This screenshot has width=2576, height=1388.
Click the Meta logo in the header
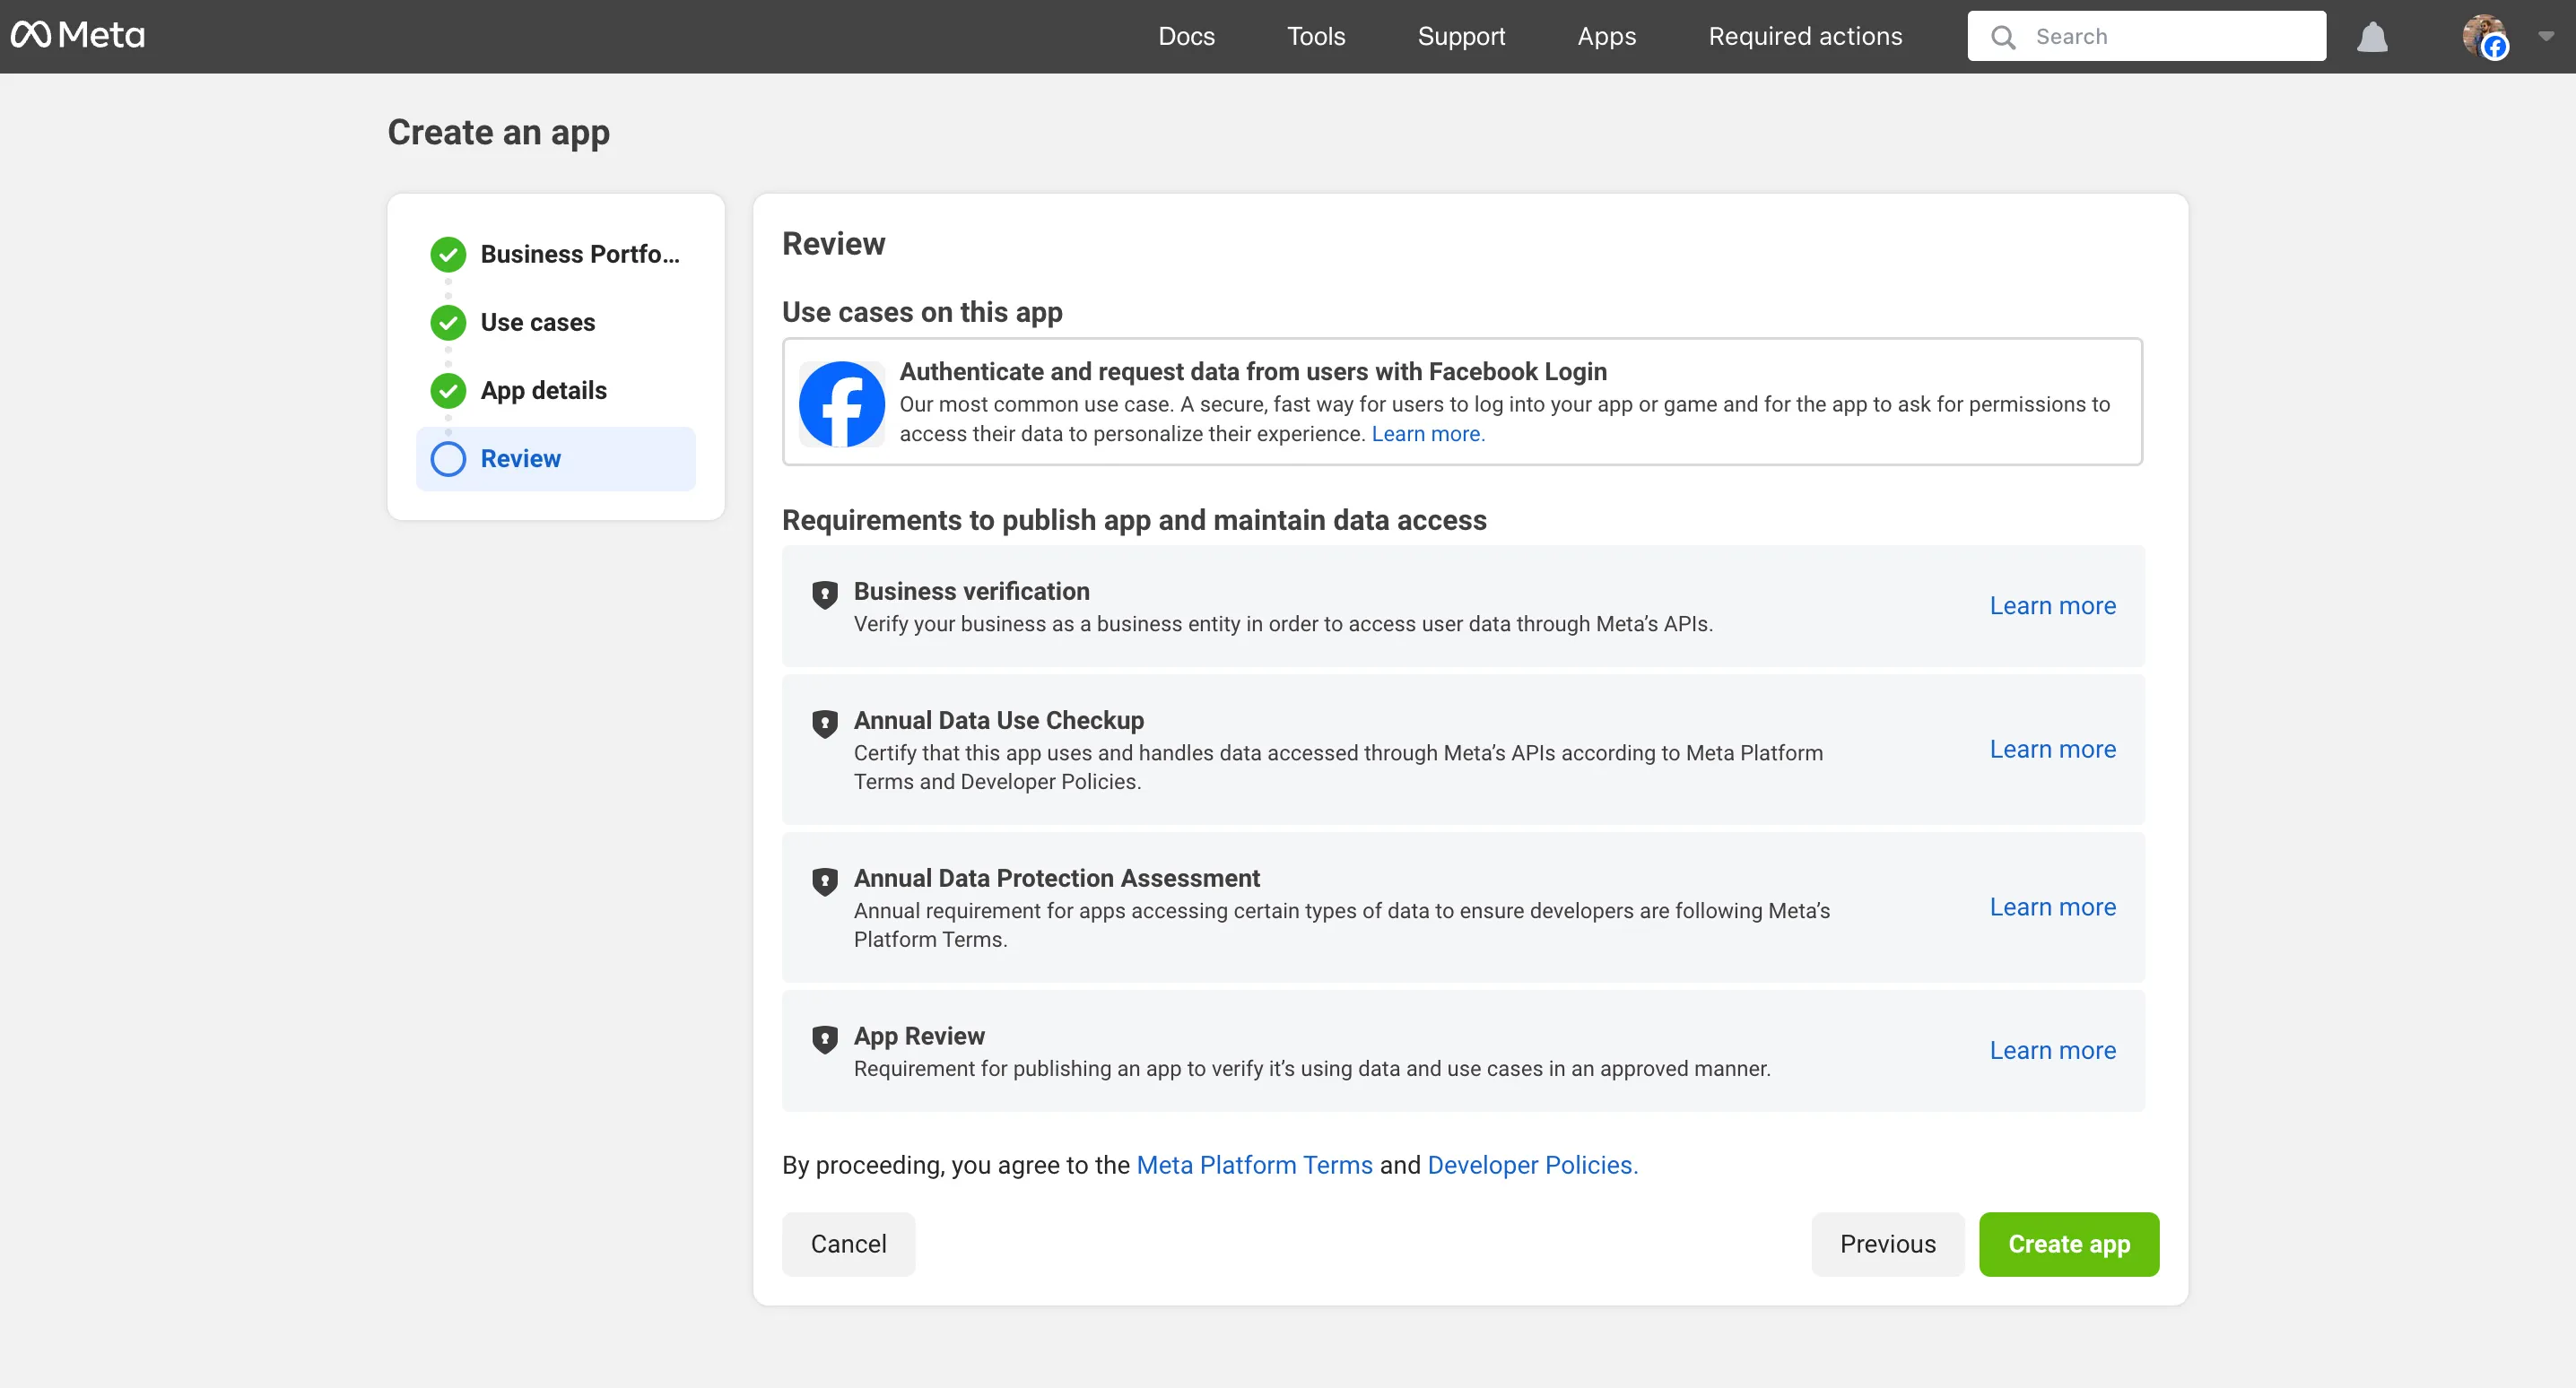click(78, 36)
